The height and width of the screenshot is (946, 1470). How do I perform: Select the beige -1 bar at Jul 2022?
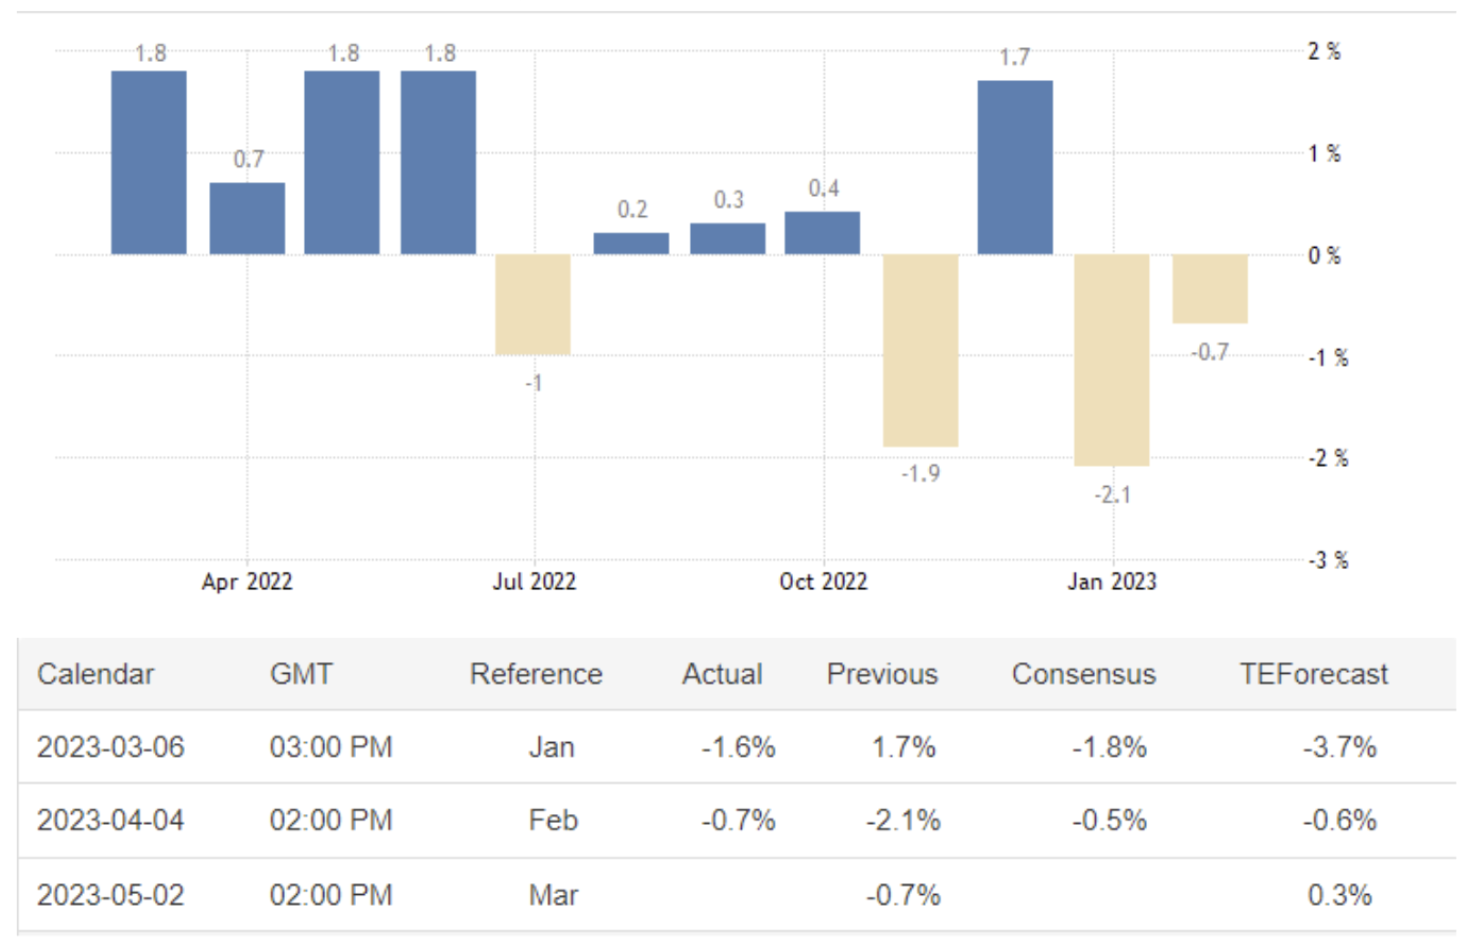point(533,304)
